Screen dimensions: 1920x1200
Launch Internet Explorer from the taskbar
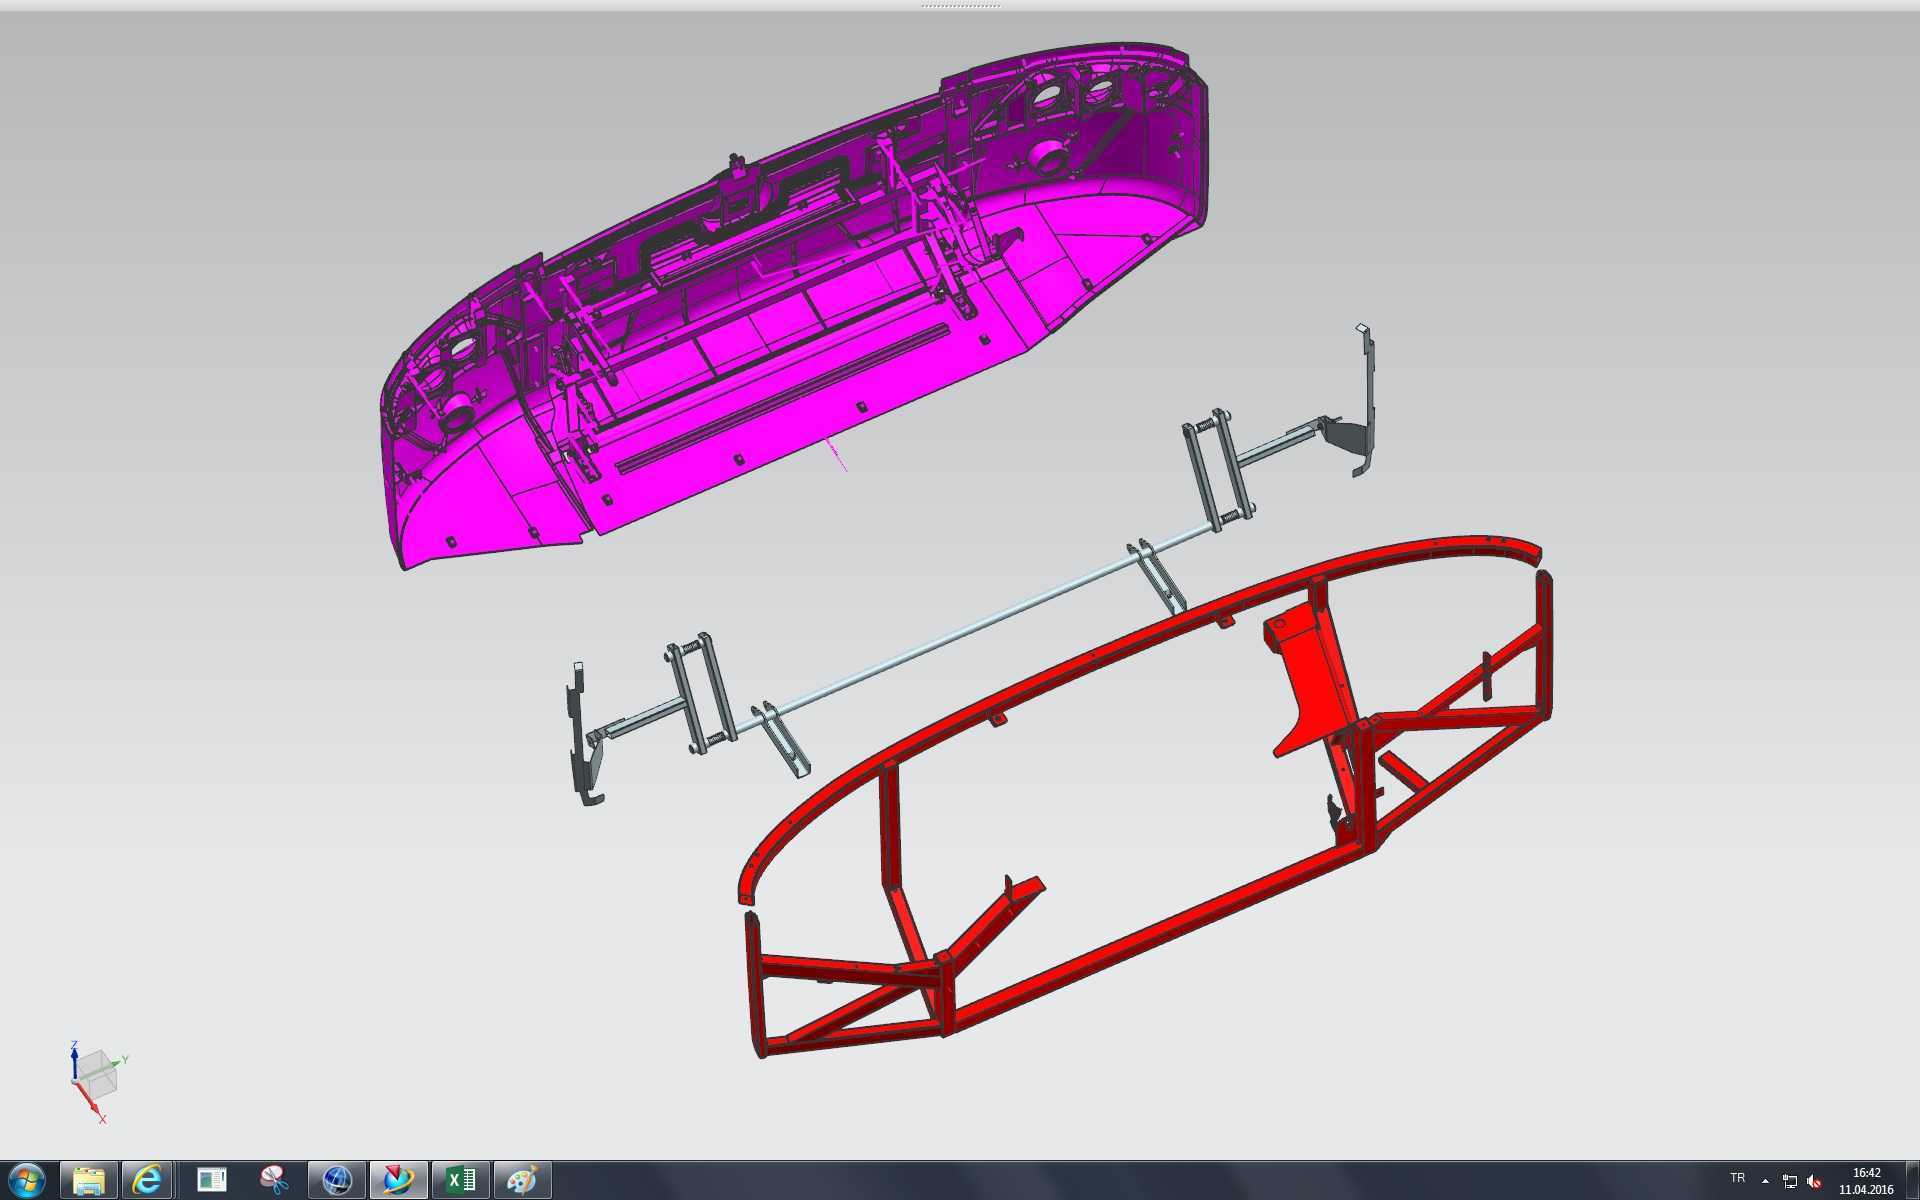pyautogui.click(x=148, y=1181)
